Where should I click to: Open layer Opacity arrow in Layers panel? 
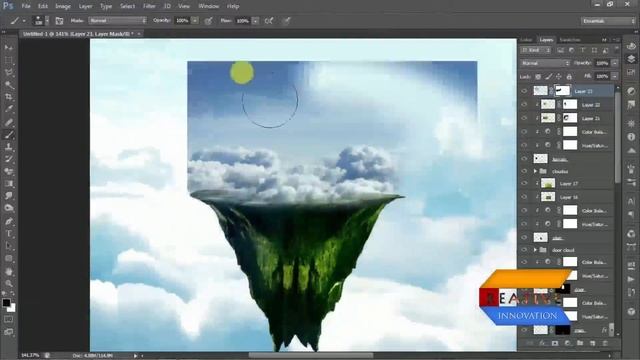point(614,63)
